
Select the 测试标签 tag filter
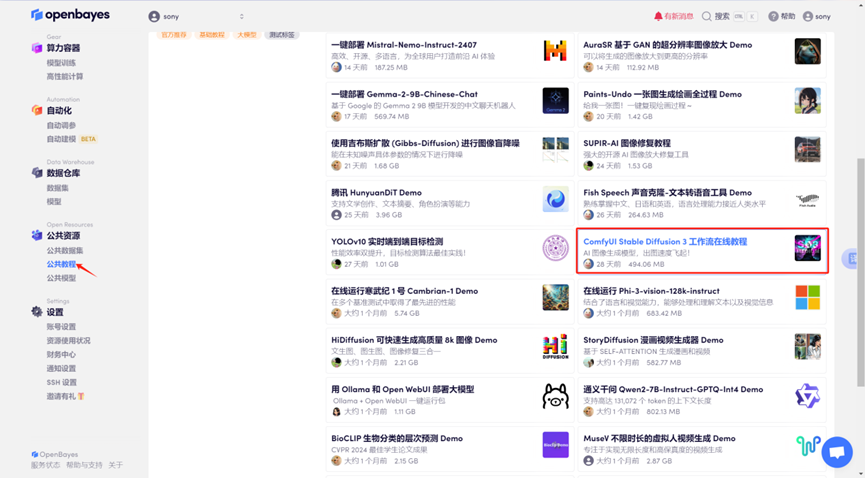282,35
